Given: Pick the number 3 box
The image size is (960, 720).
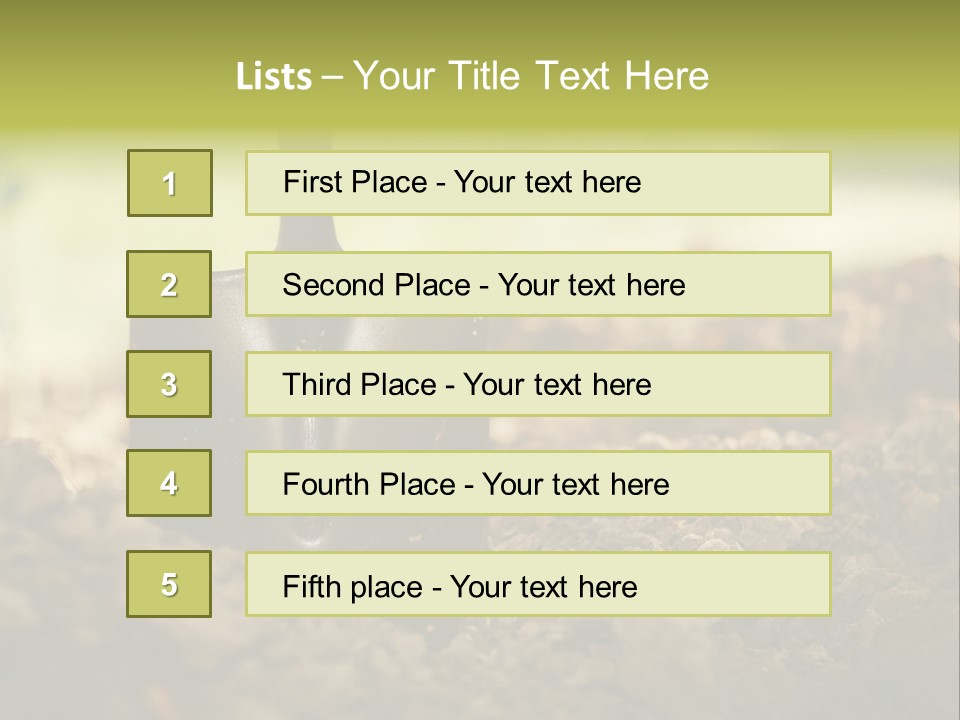Looking at the screenshot, I should click(170, 384).
